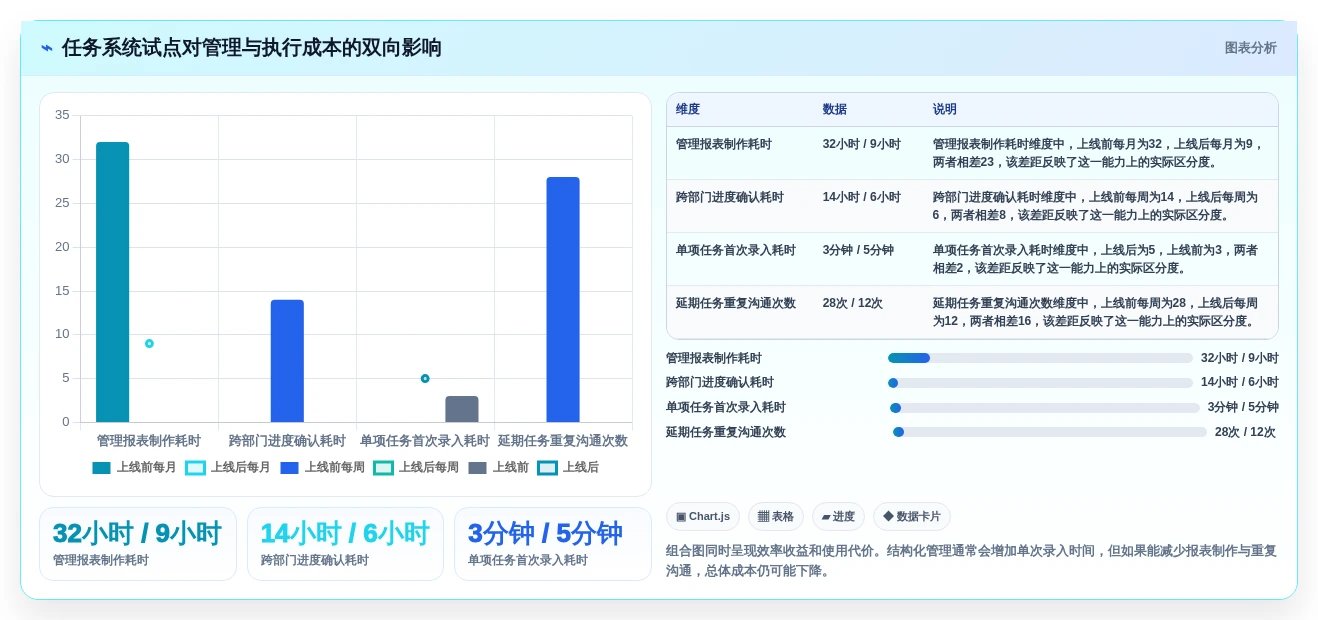The width and height of the screenshot is (1318, 620).
Task: Click the dashboard title 任务系统试点对管理与执行成本的双向影响
Action: pyautogui.click(x=252, y=48)
